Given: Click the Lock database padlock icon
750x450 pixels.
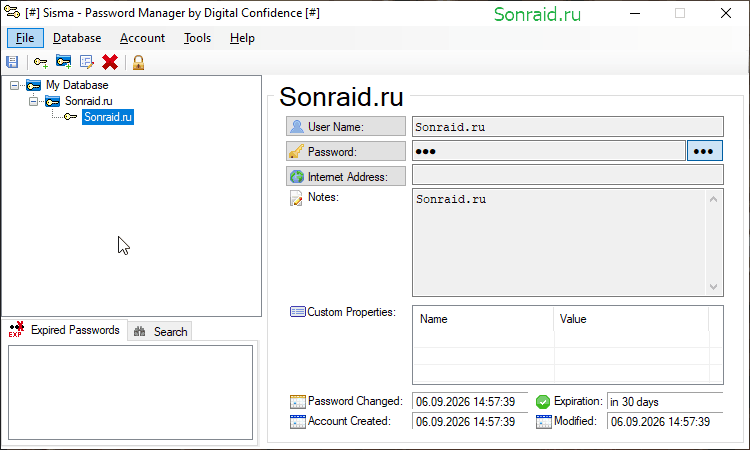Looking at the screenshot, I should click(138, 62).
